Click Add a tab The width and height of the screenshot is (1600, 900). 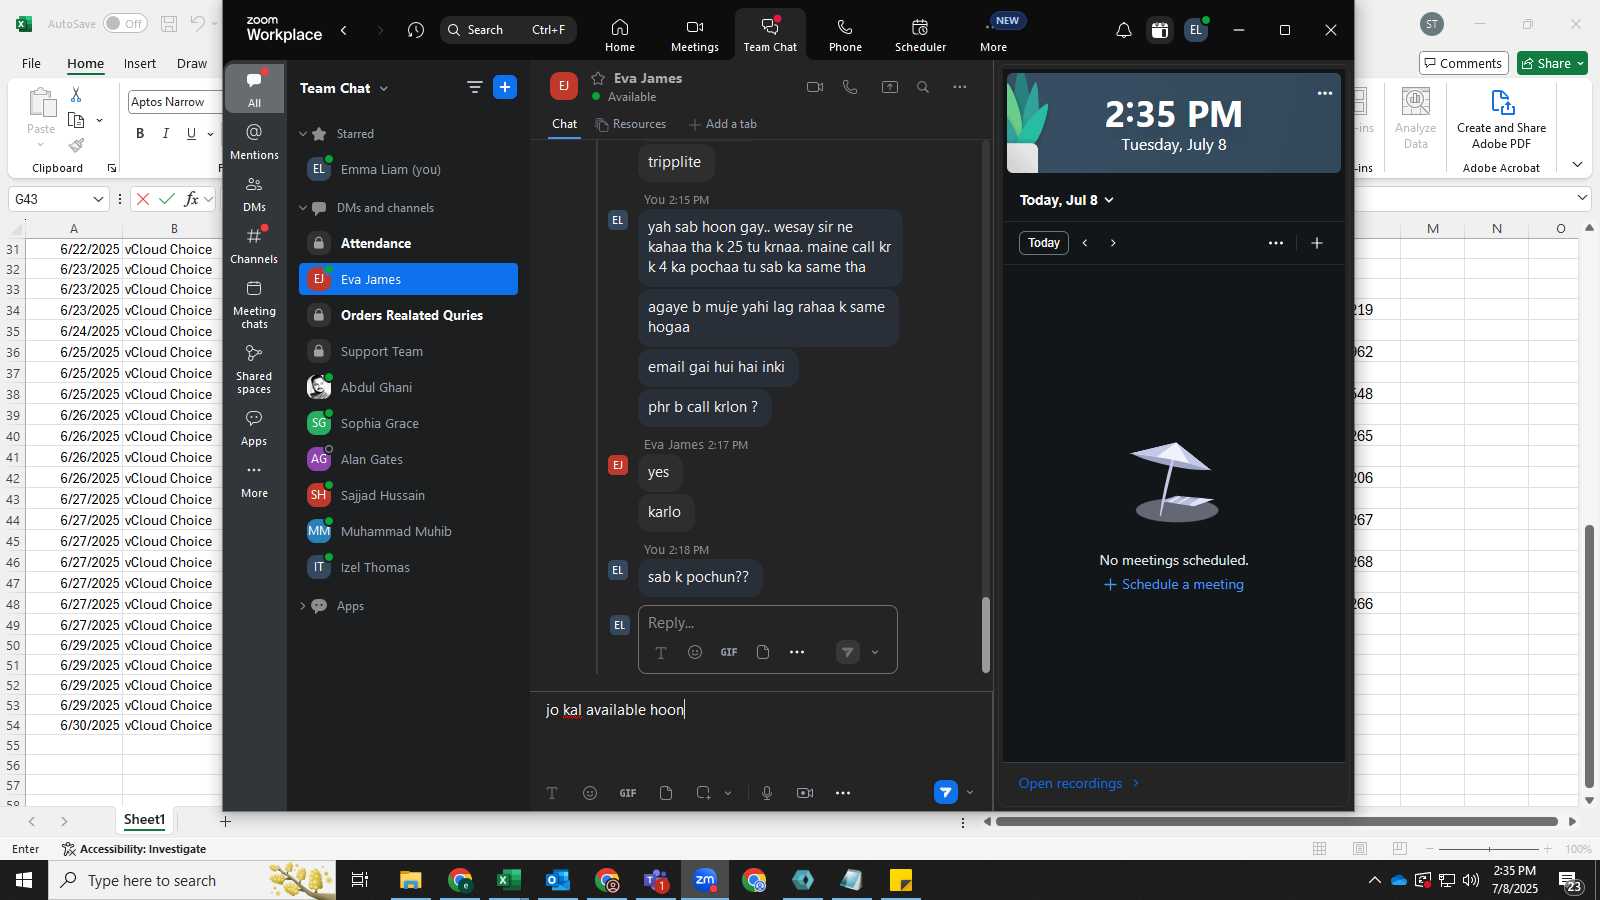pyautogui.click(x=723, y=124)
